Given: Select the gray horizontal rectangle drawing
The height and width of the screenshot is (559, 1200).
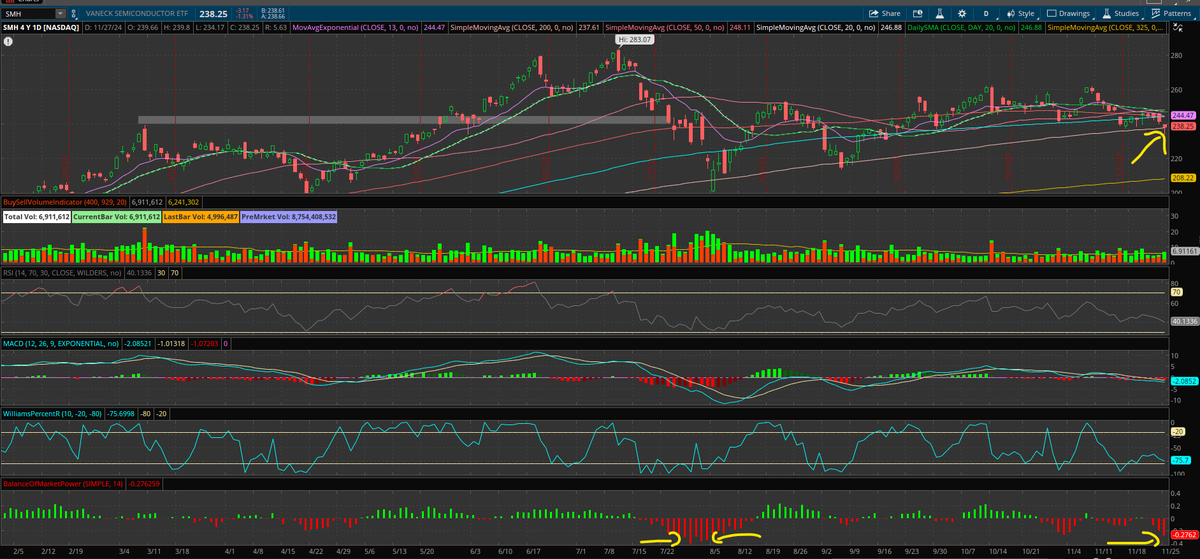Looking at the screenshot, I should (x=403, y=120).
